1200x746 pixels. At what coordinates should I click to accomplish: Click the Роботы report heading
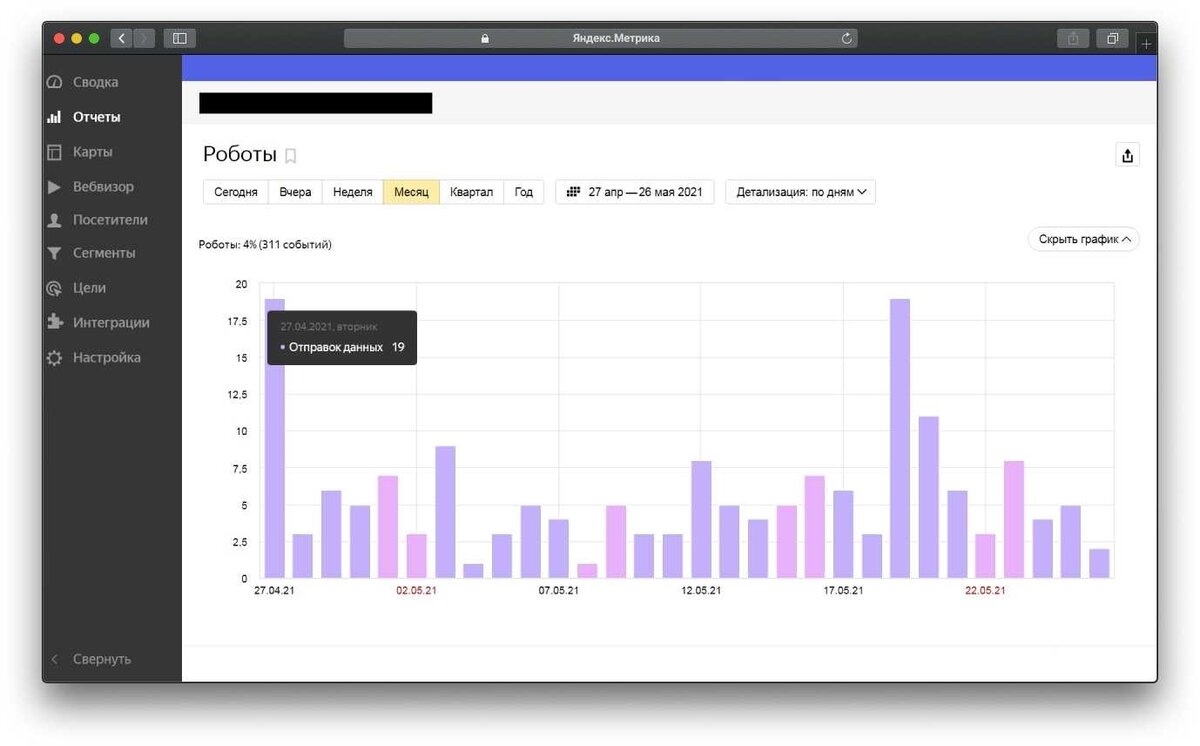(240, 154)
